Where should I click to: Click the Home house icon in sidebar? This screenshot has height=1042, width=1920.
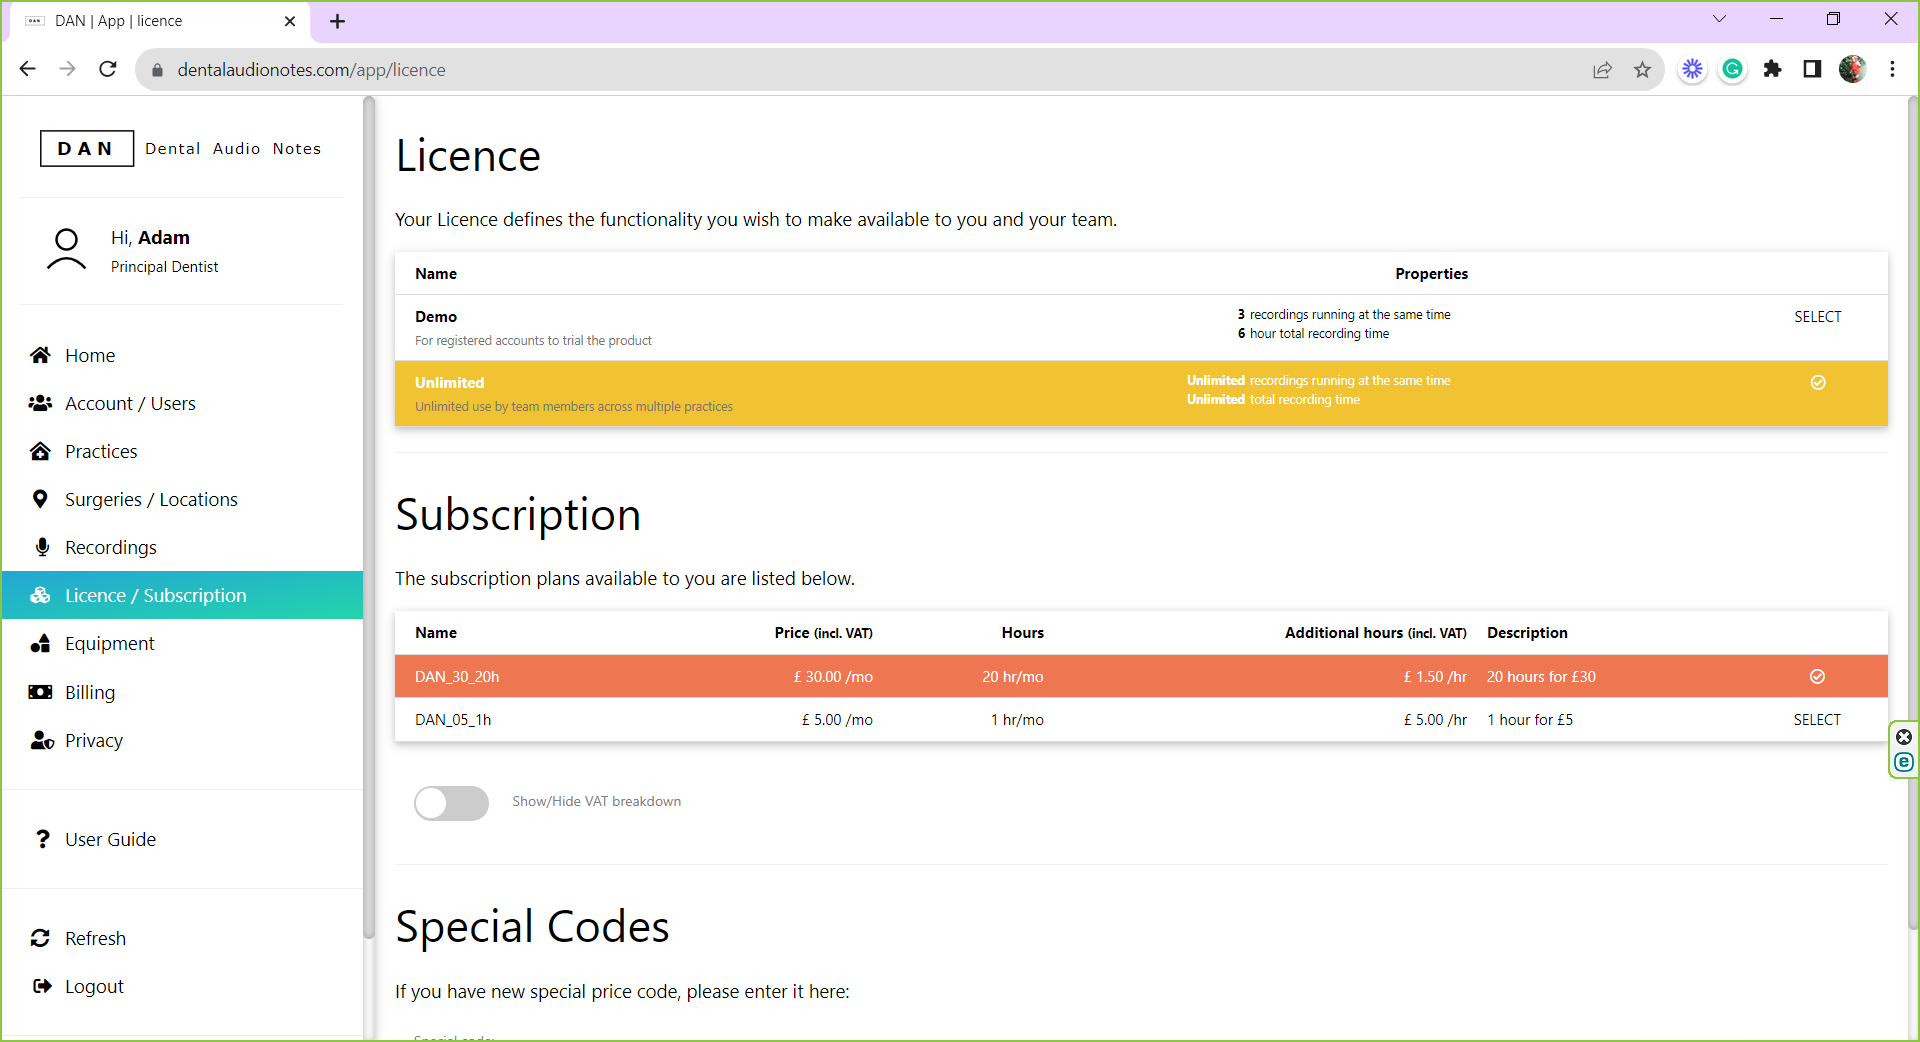pyautogui.click(x=40, y=355)
